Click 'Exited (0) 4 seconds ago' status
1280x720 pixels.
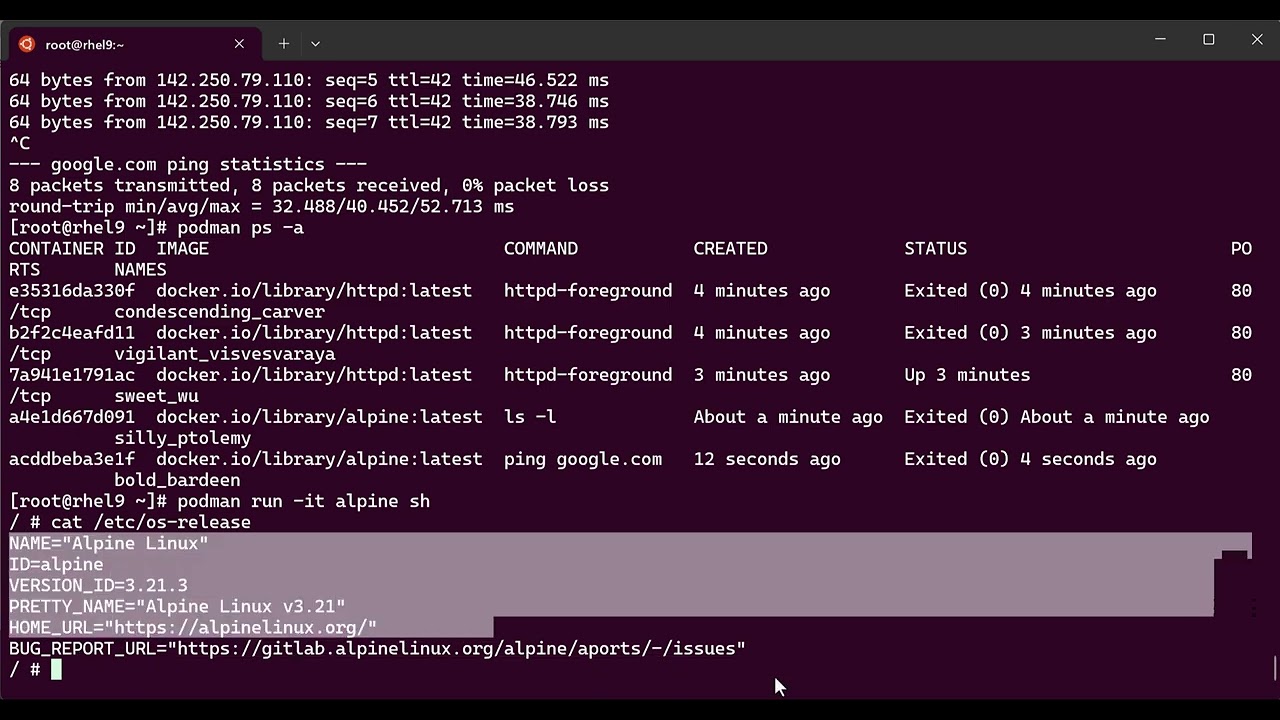coord(1030,459)
